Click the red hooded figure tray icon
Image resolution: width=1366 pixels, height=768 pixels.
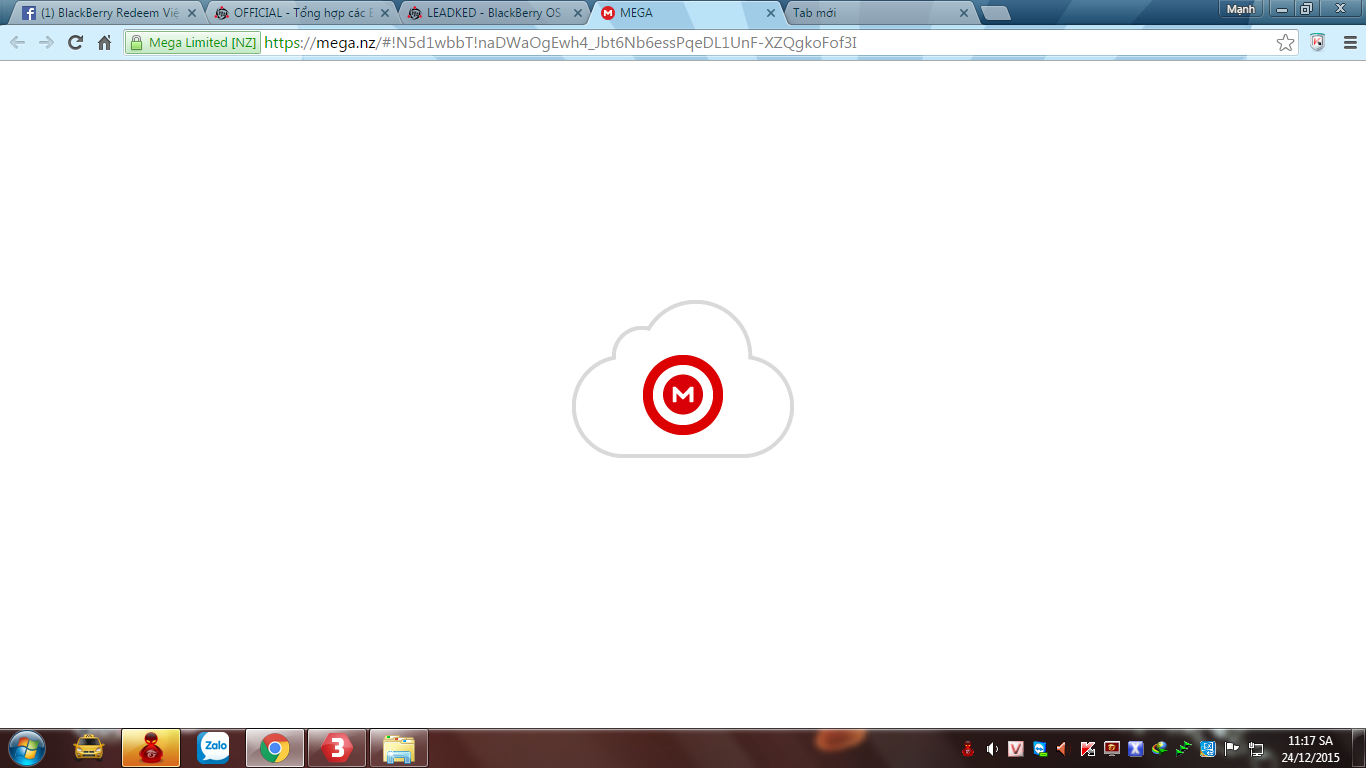coord(968,748)
